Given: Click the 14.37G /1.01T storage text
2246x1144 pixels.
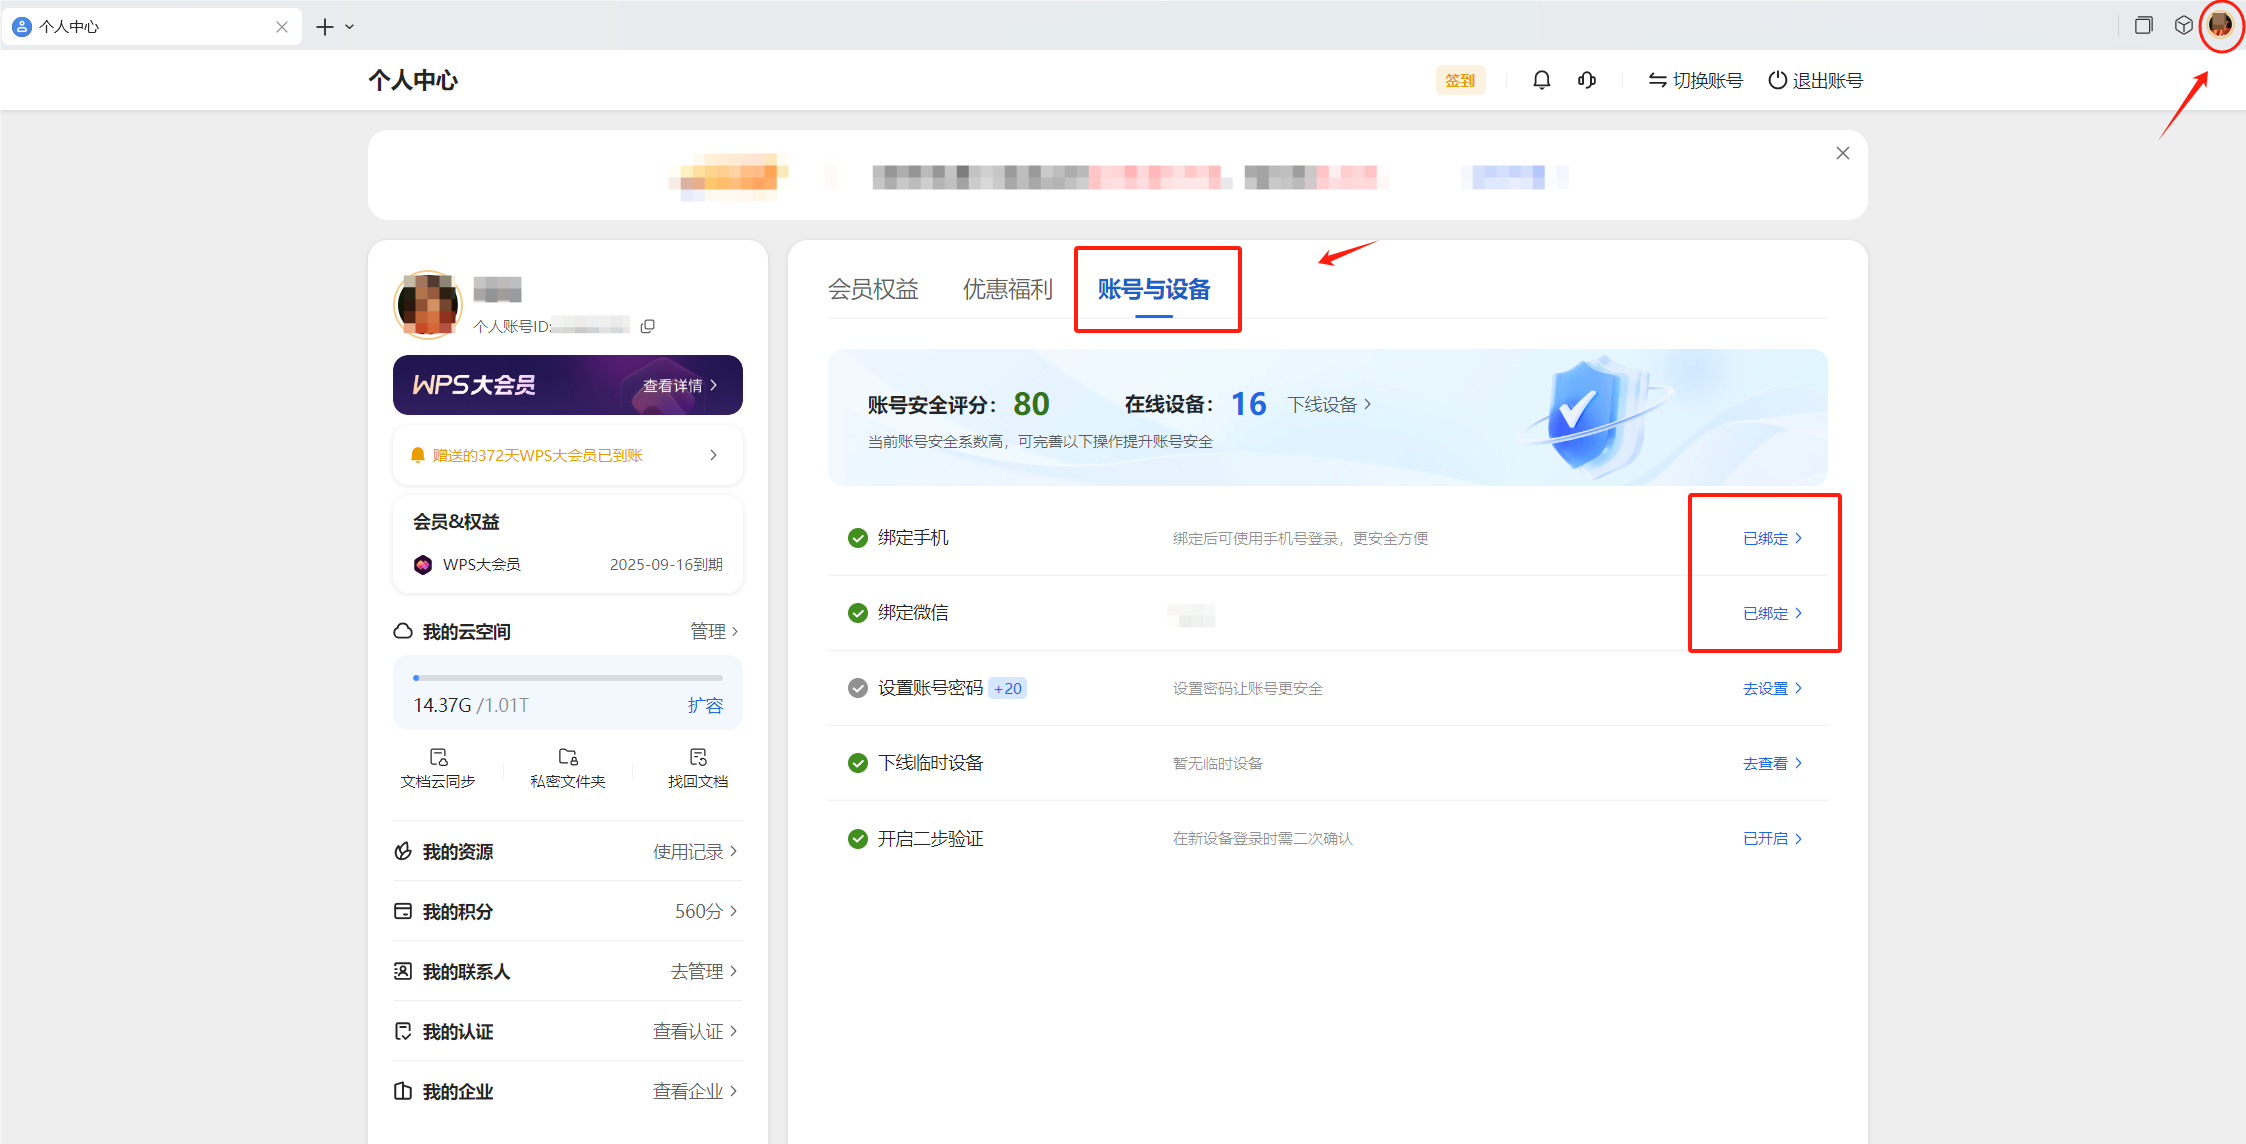Looking at the screenshot, I should pyautogui.click(x=471, y=705).
